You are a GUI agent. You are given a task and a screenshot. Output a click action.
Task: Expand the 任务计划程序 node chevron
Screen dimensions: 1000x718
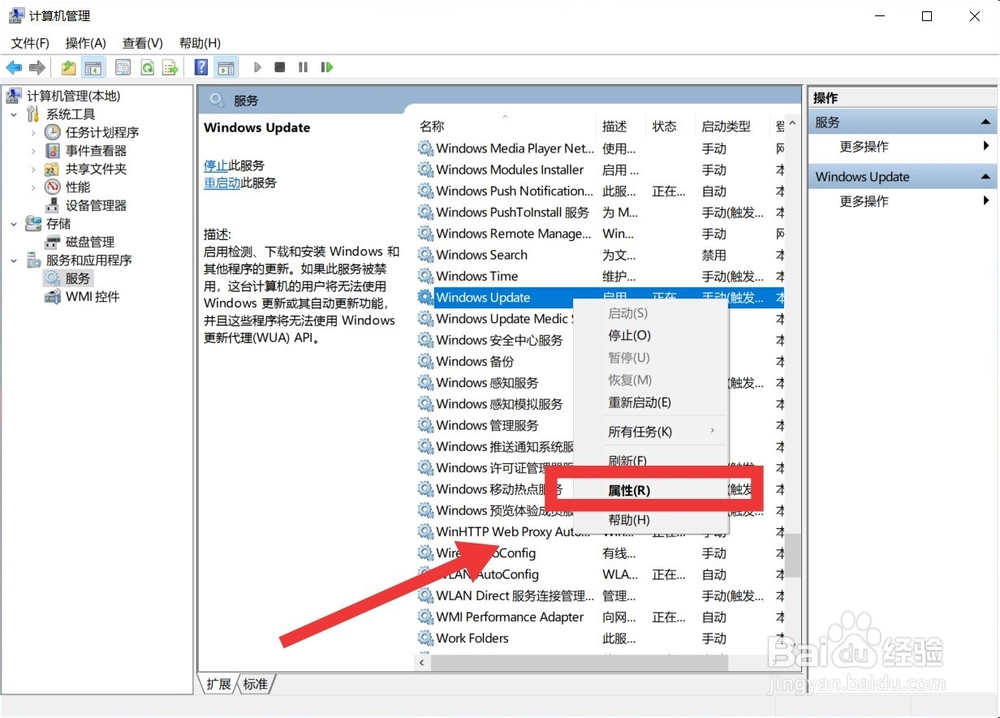[33, 133]
